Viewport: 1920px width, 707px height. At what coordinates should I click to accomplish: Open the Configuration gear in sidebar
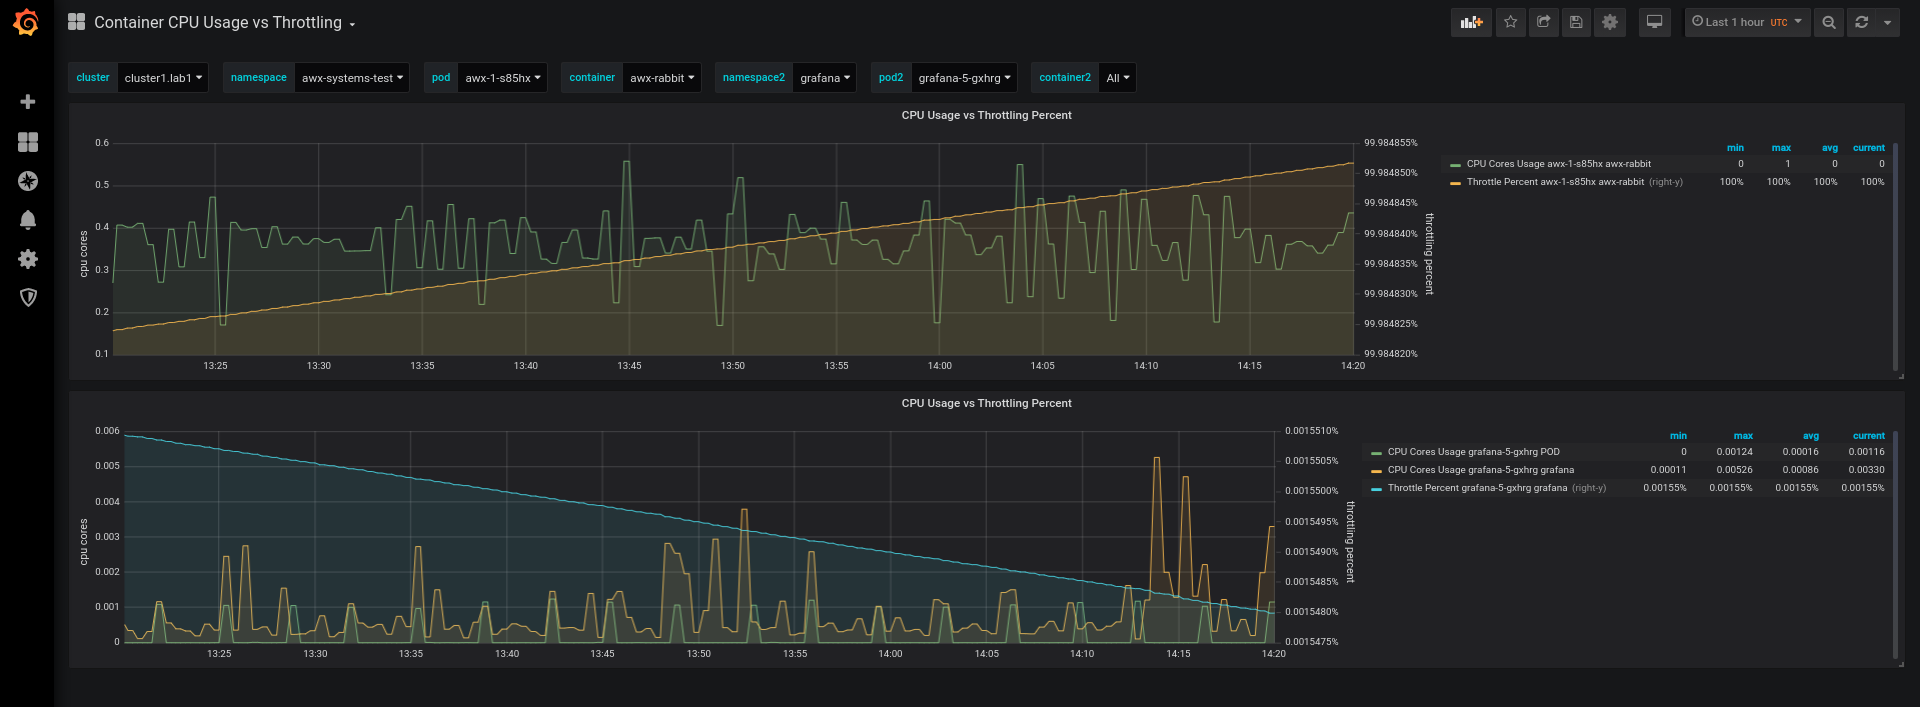(x=28, y=259)
